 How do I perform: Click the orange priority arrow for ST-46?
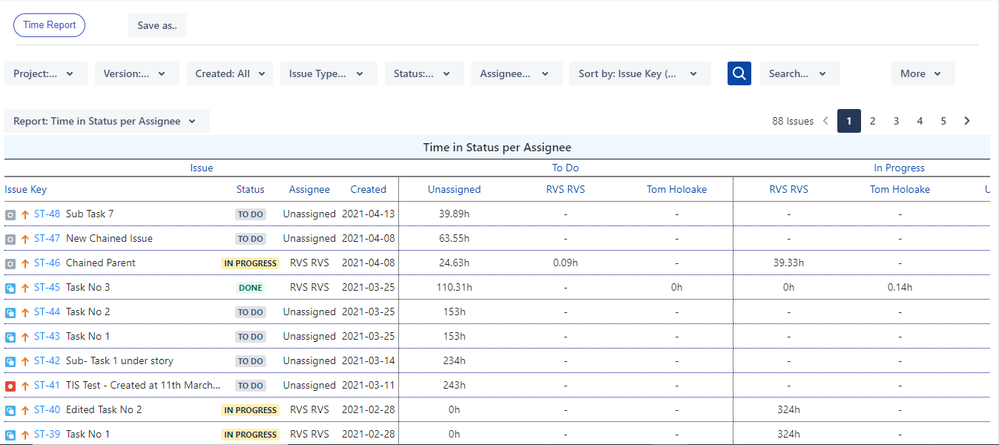25,263
